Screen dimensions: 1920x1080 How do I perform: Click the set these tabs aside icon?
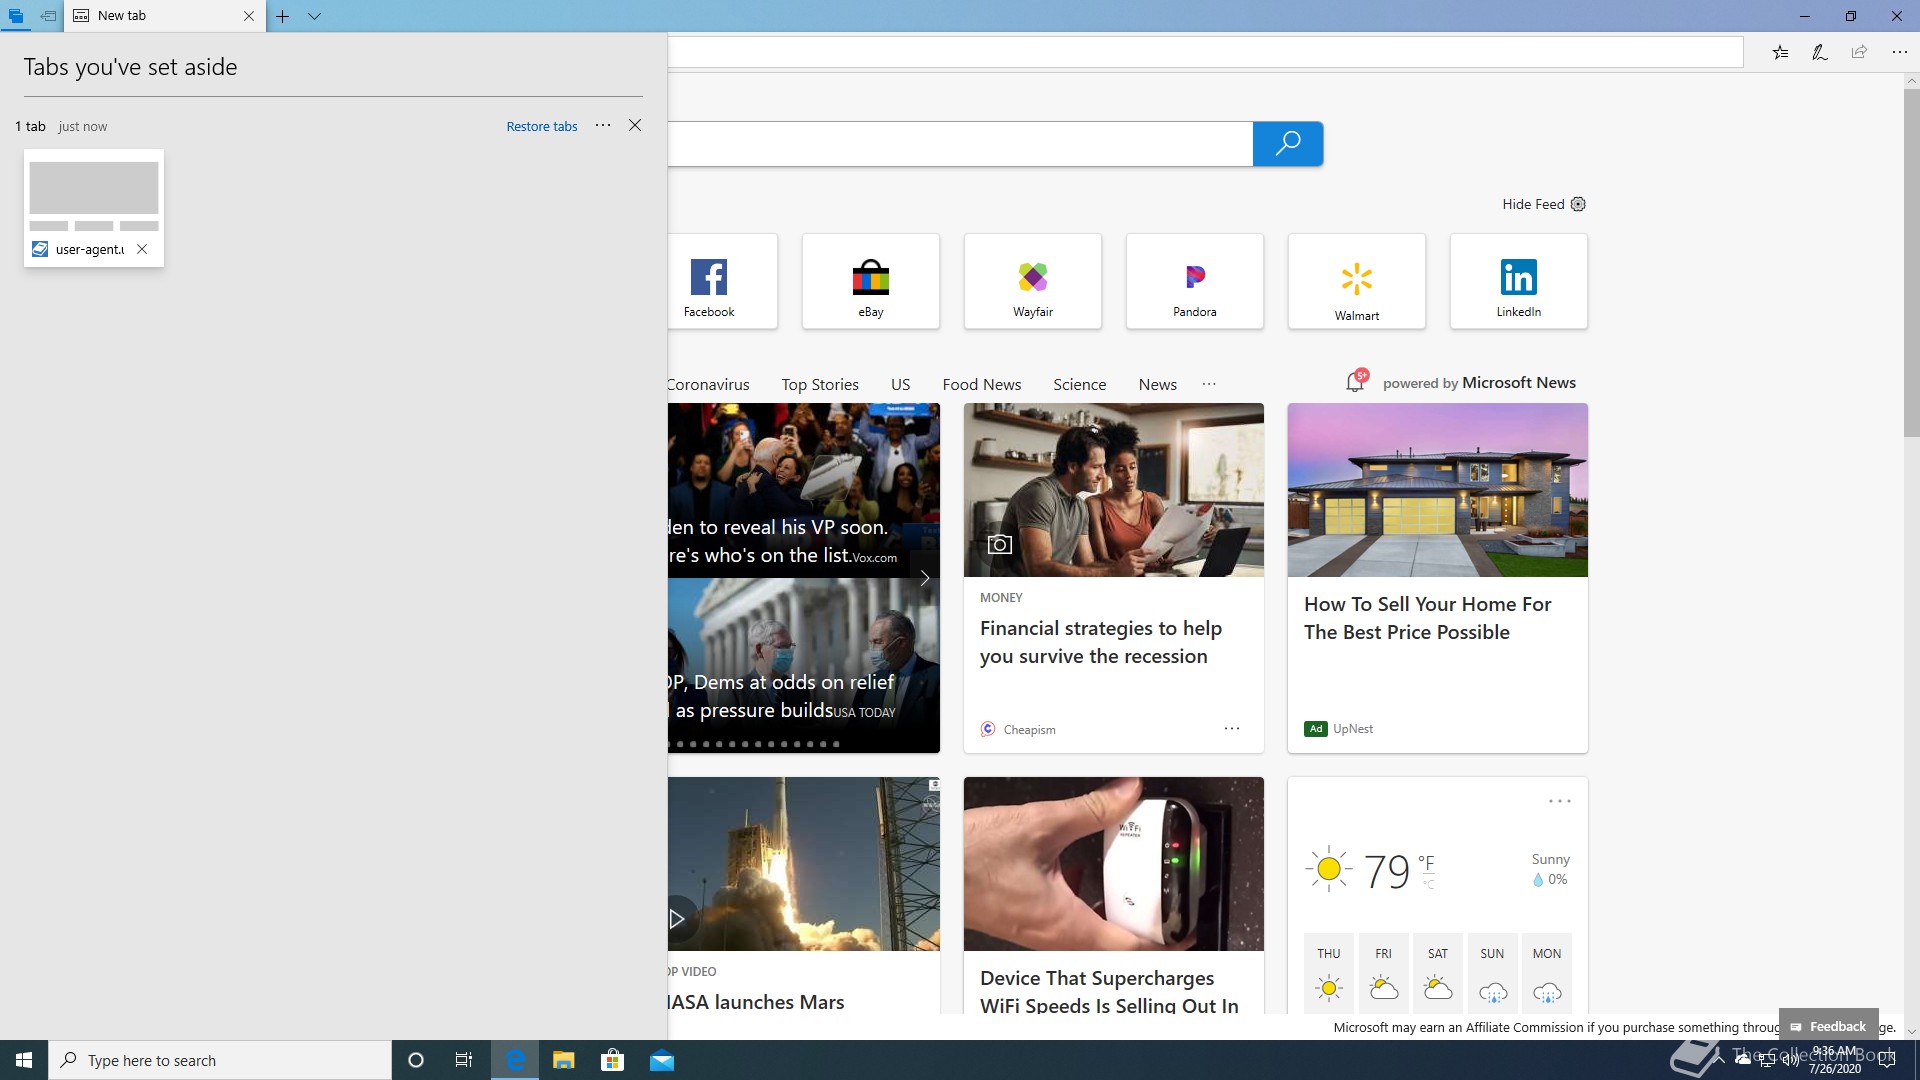(48, 16)
